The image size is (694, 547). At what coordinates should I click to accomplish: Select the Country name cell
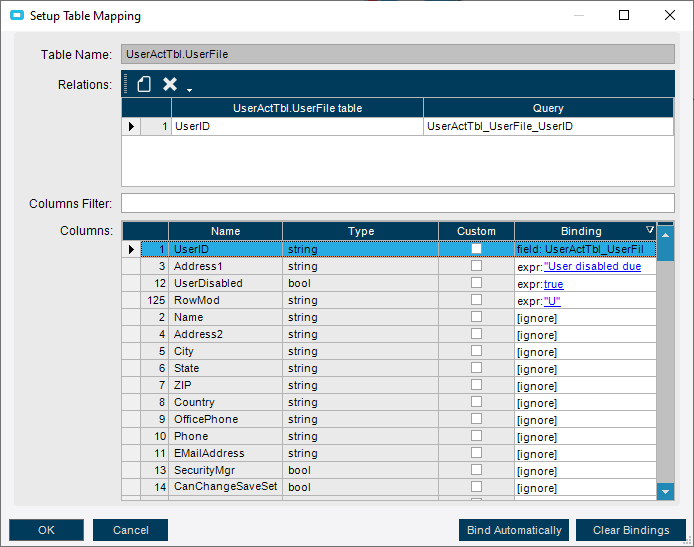click(225, 402)
